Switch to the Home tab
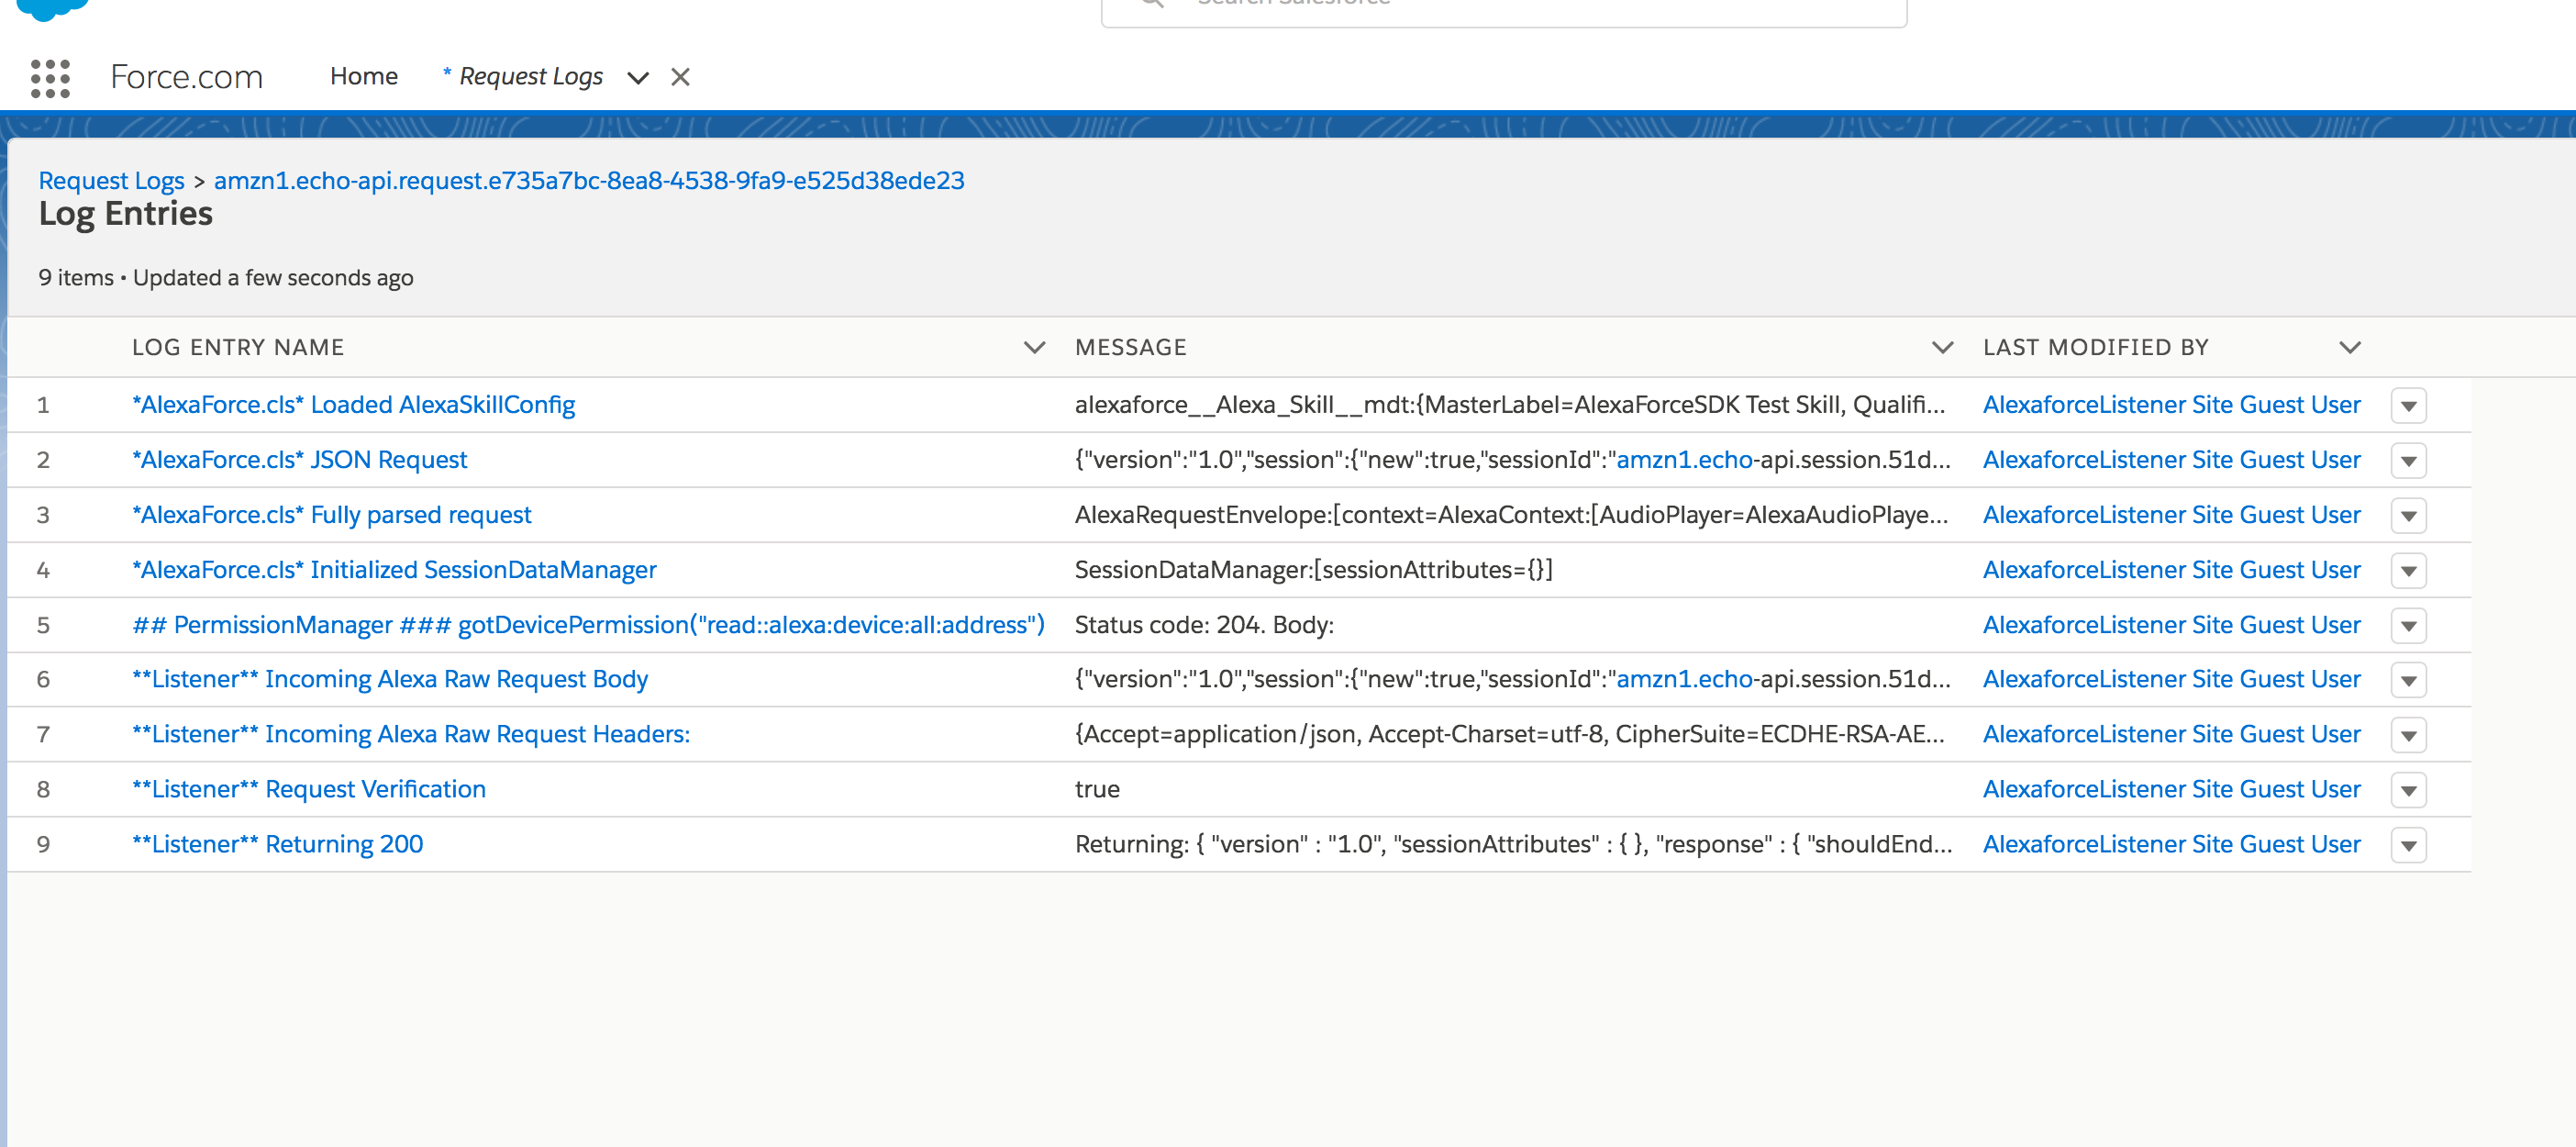2576x1147 pixels. coord(364,76)
